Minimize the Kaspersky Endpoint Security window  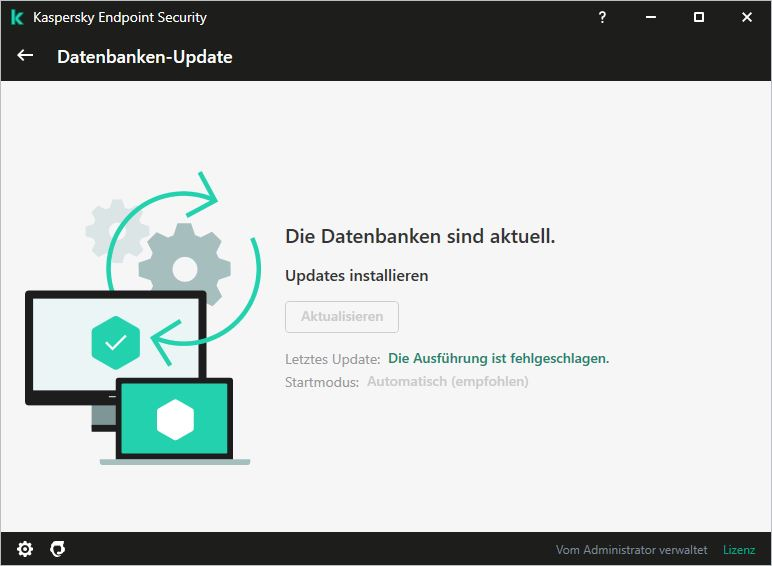[x=651, y=17]
